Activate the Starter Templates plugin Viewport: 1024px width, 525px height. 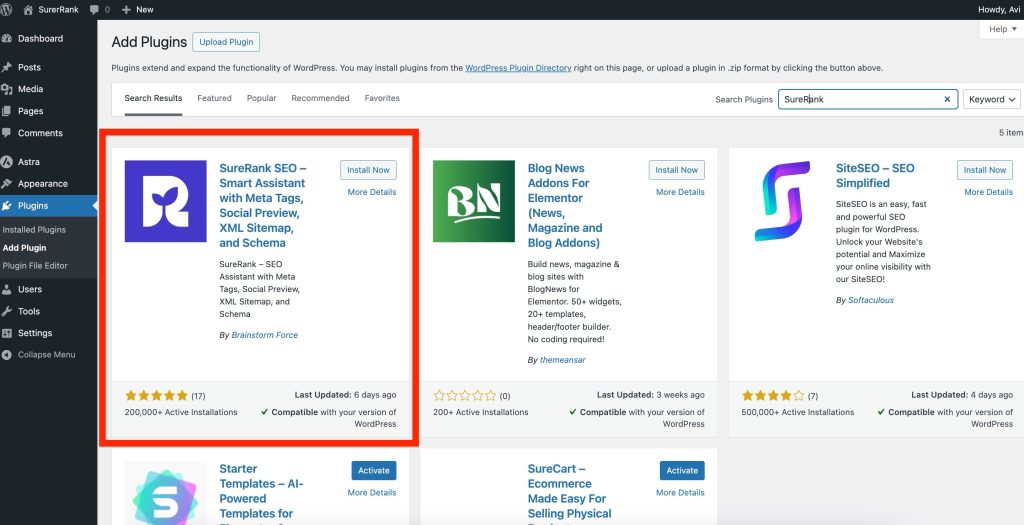click(x=374, y=470)
